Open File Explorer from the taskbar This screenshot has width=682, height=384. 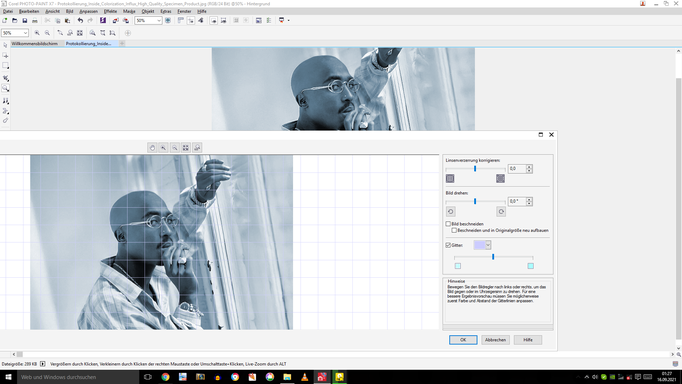[x=287, y=377]
